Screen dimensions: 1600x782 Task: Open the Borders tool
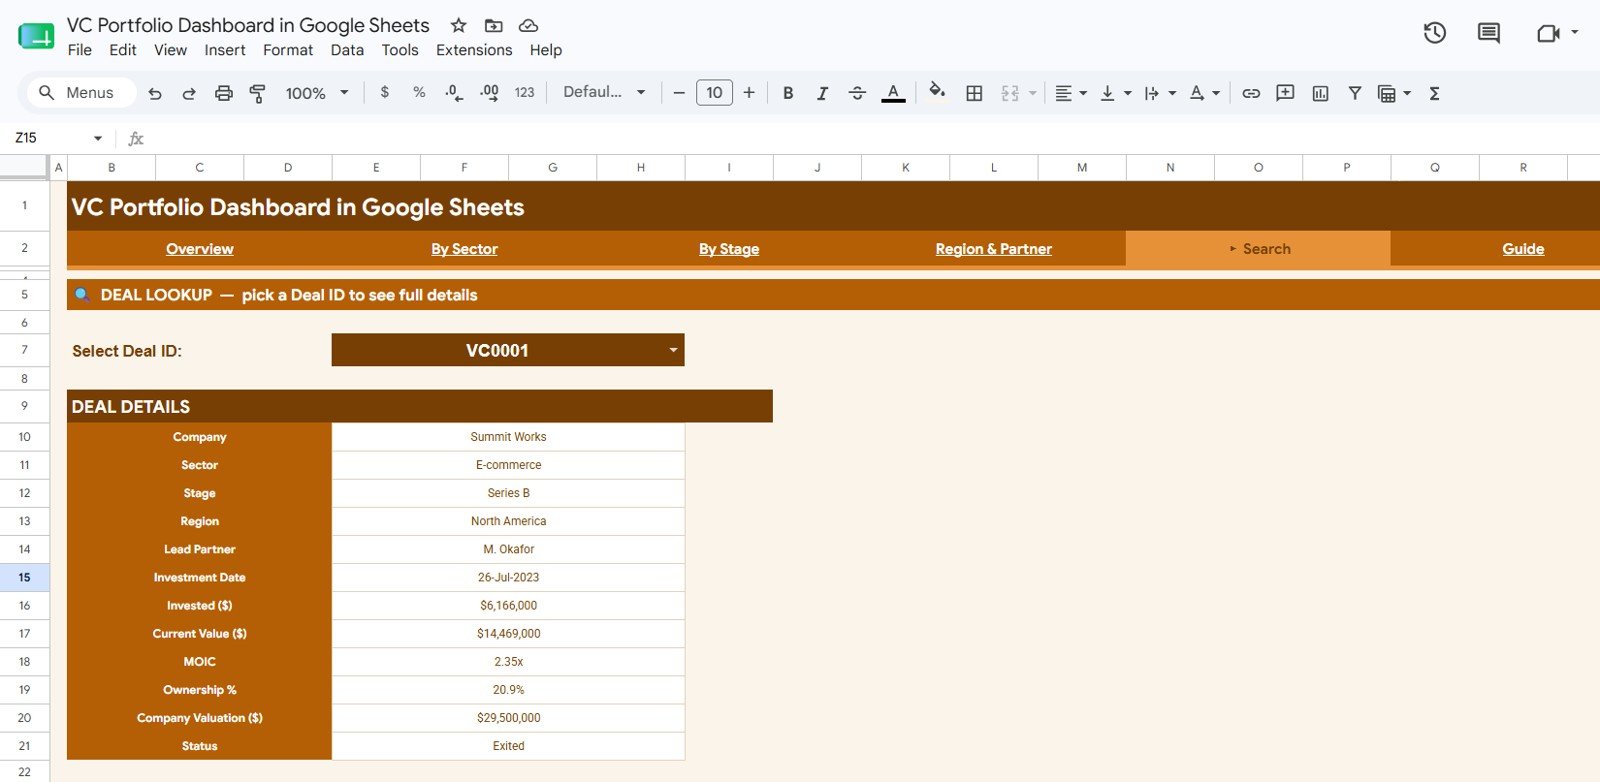pos(974,93)
